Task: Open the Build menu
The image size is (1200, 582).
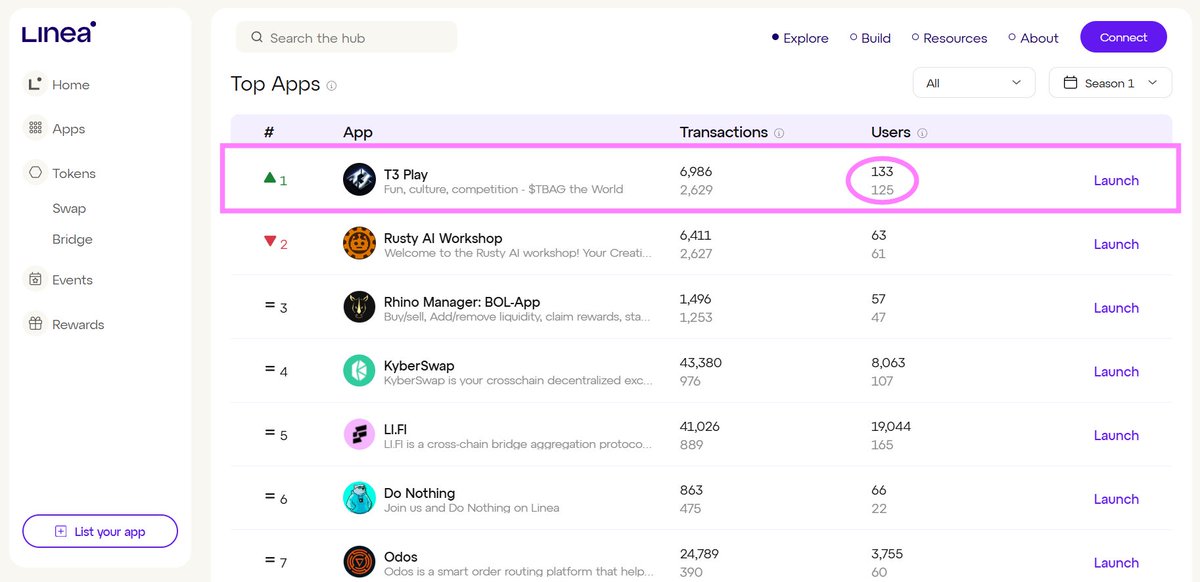Action: [x=870, y=38]
